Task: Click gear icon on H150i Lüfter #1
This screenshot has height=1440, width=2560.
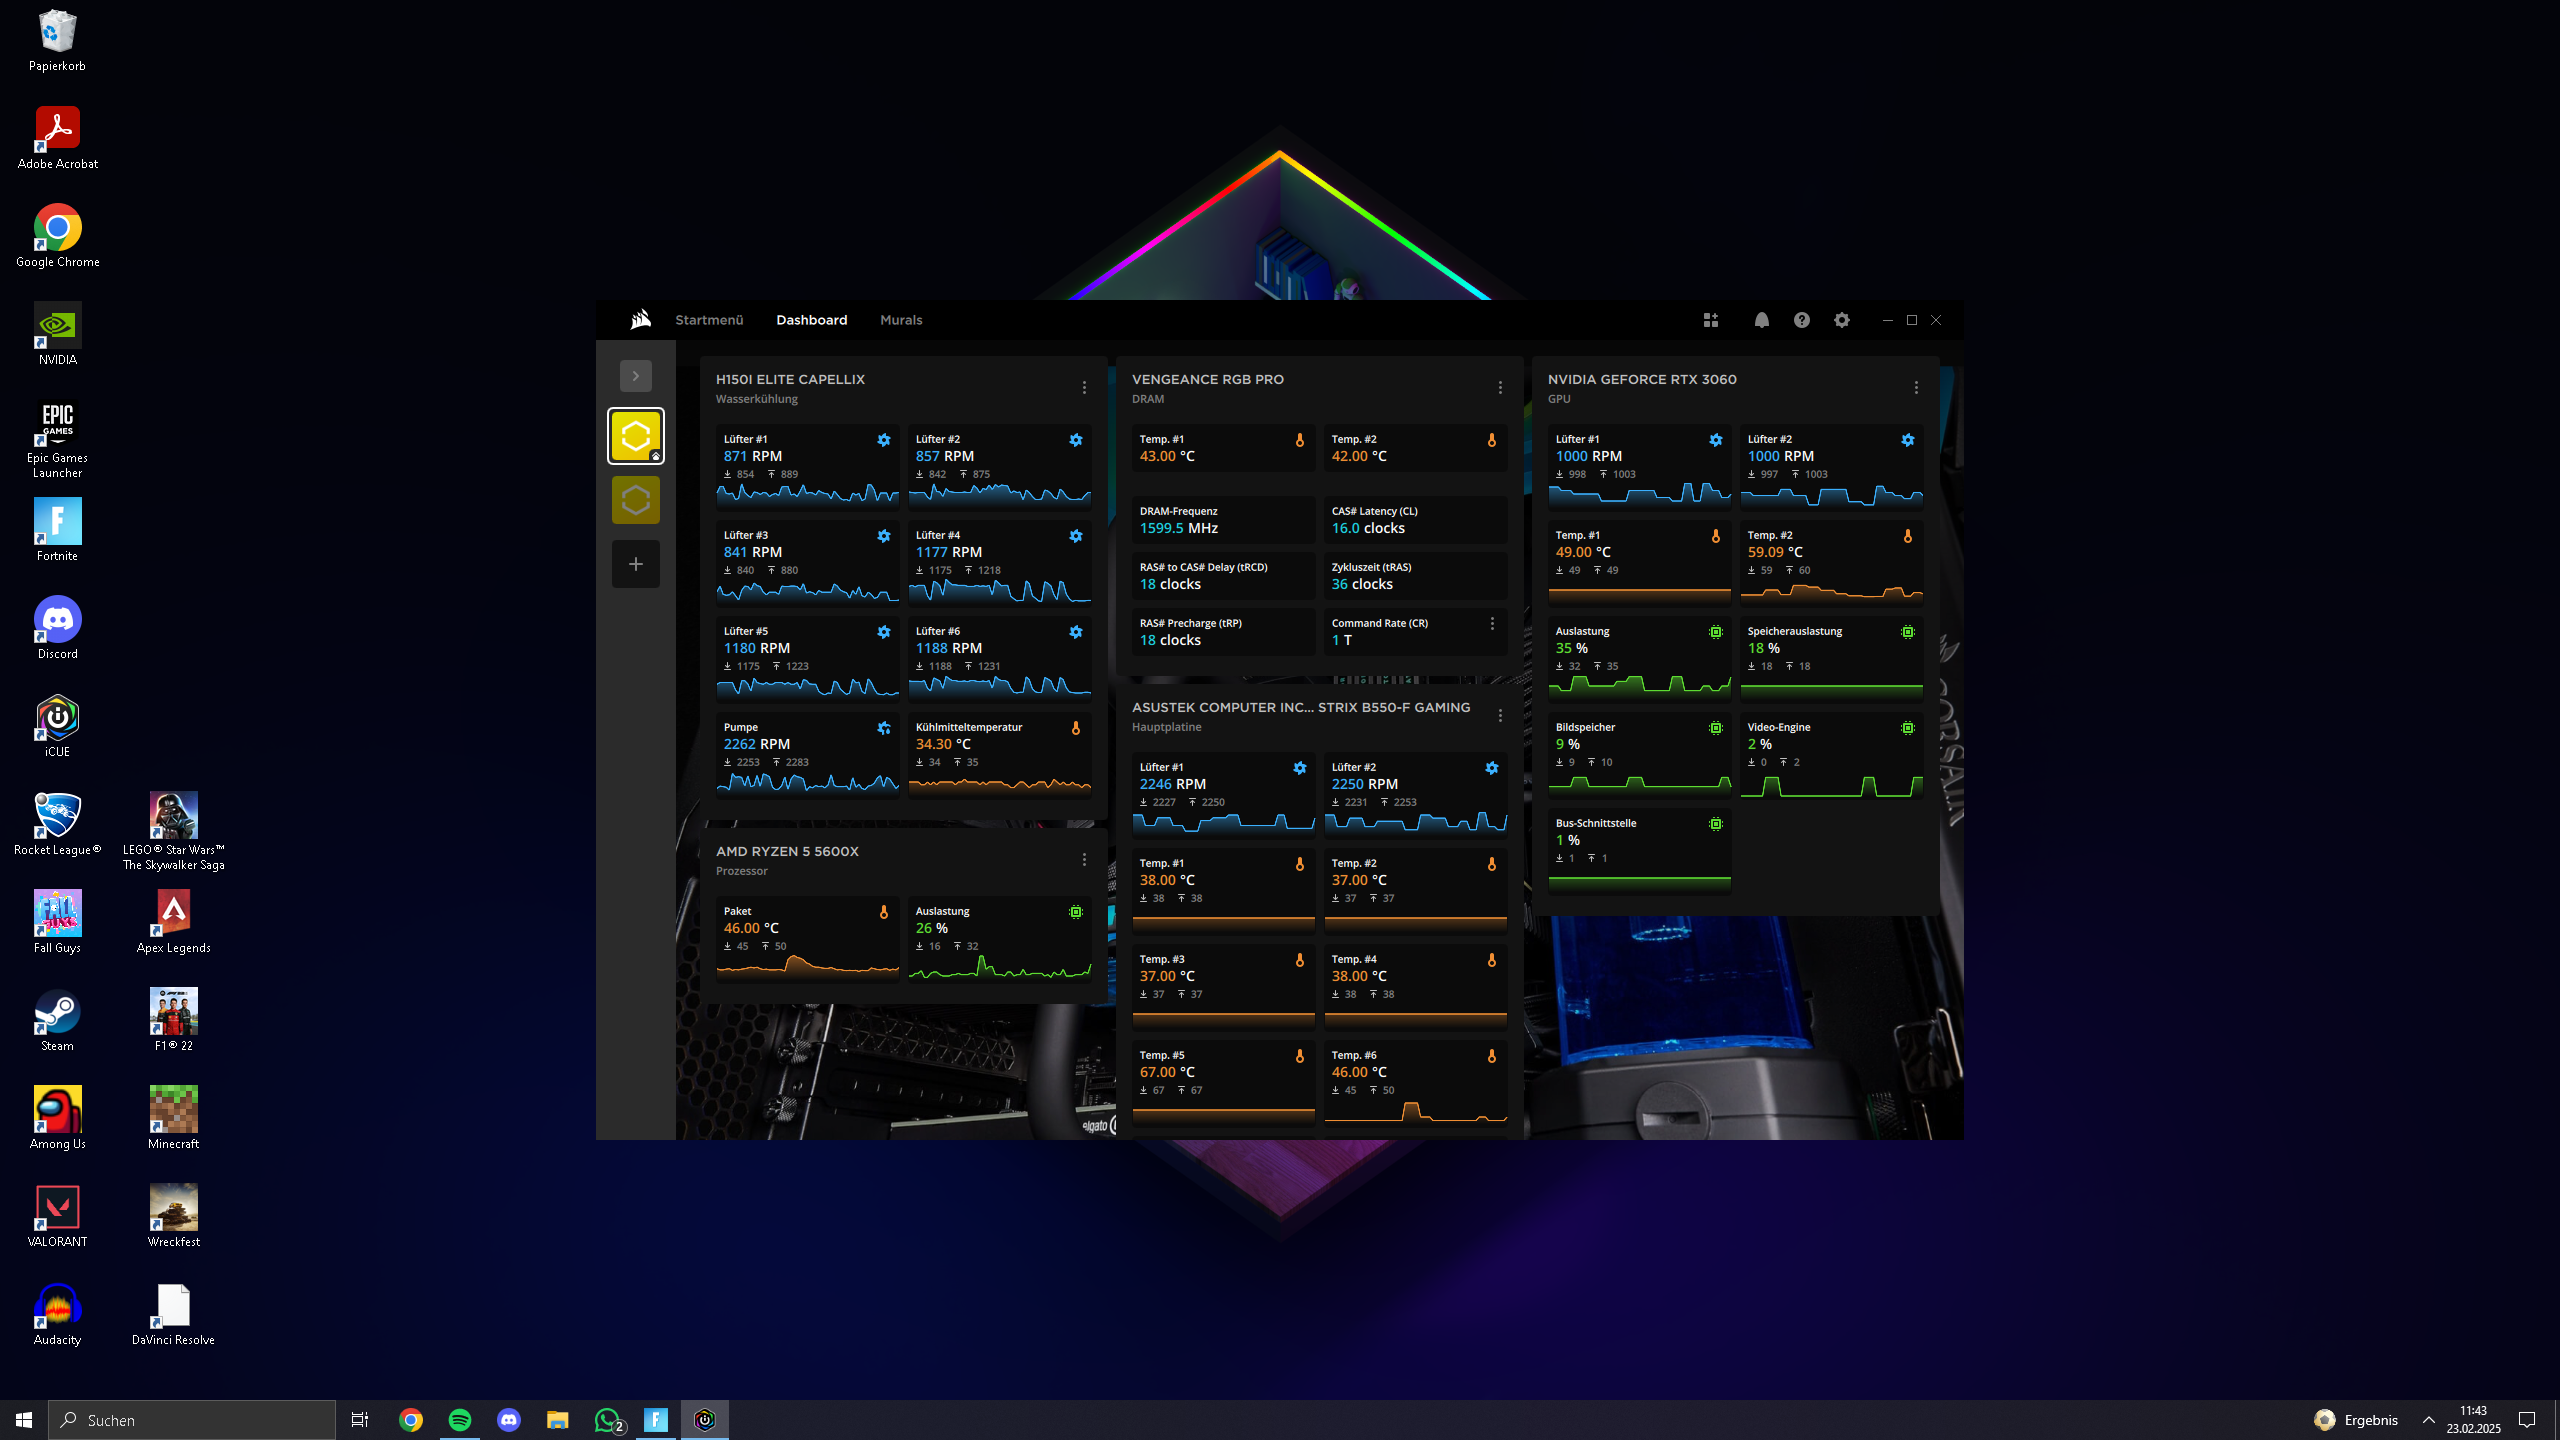Action: [884, 440]
